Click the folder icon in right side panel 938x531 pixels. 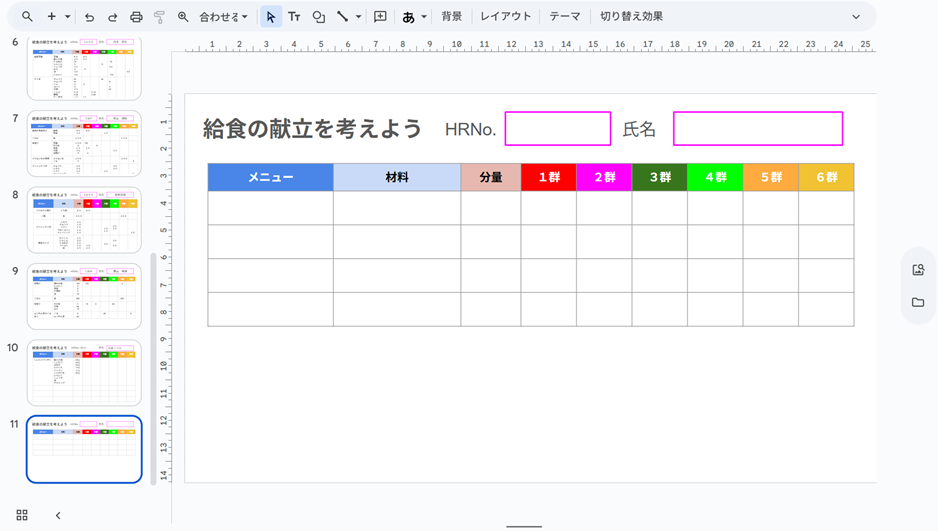point(918,302)
